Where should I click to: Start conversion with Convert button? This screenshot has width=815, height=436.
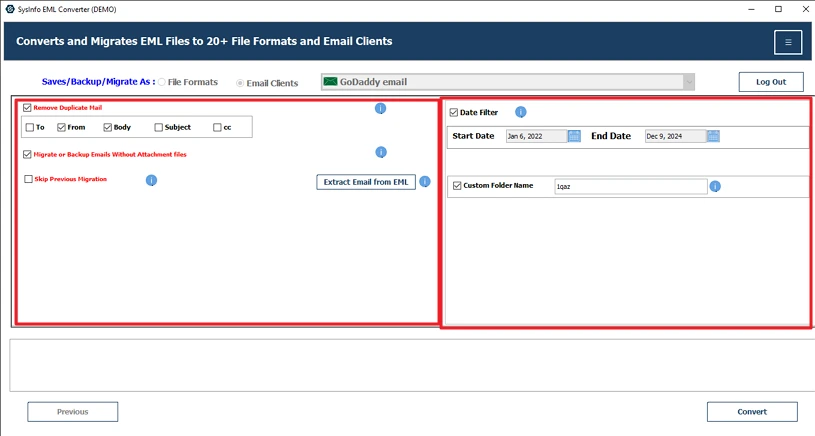(x=752, y=412)
